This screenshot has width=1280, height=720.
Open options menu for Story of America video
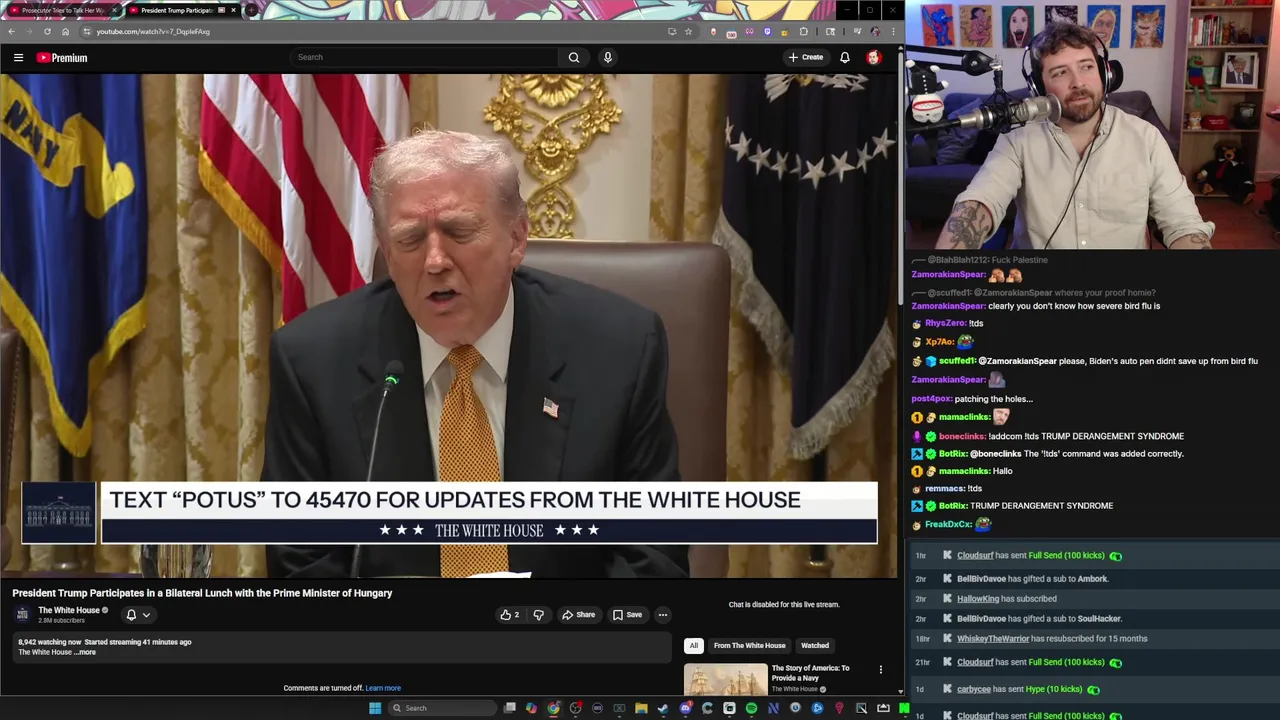click(x=881, y=669)
